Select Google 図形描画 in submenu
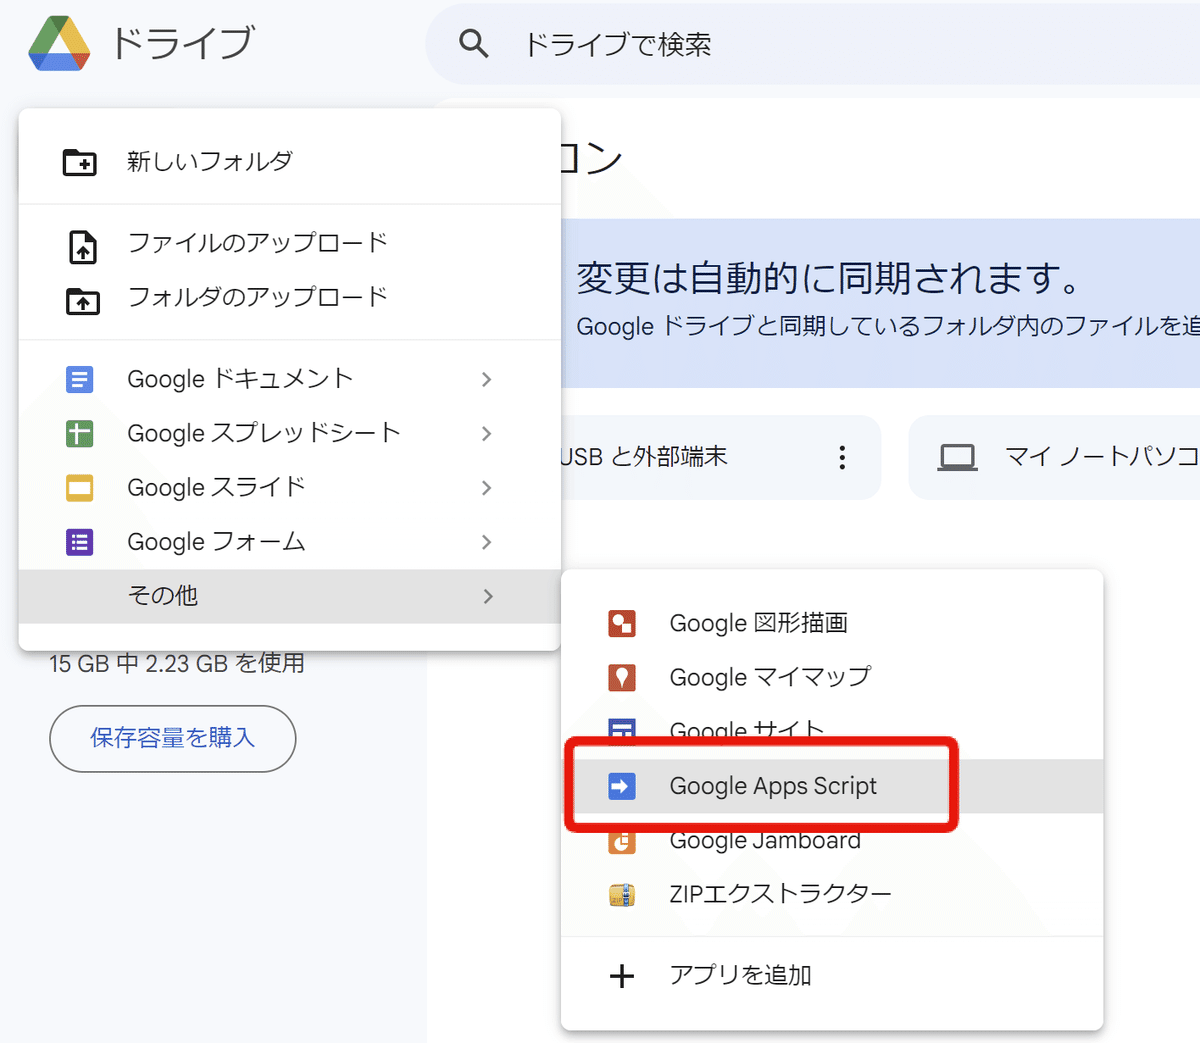 pyautogui.click(x=832, y=623)
